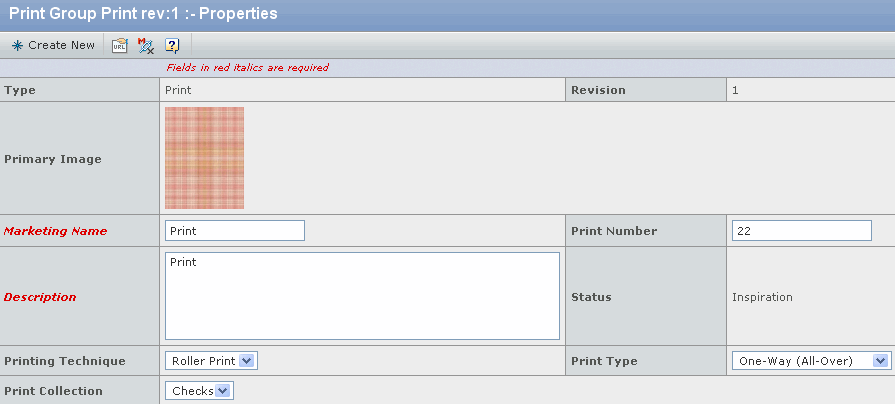
Task: Click inside the Description text area
Action: 362,296
